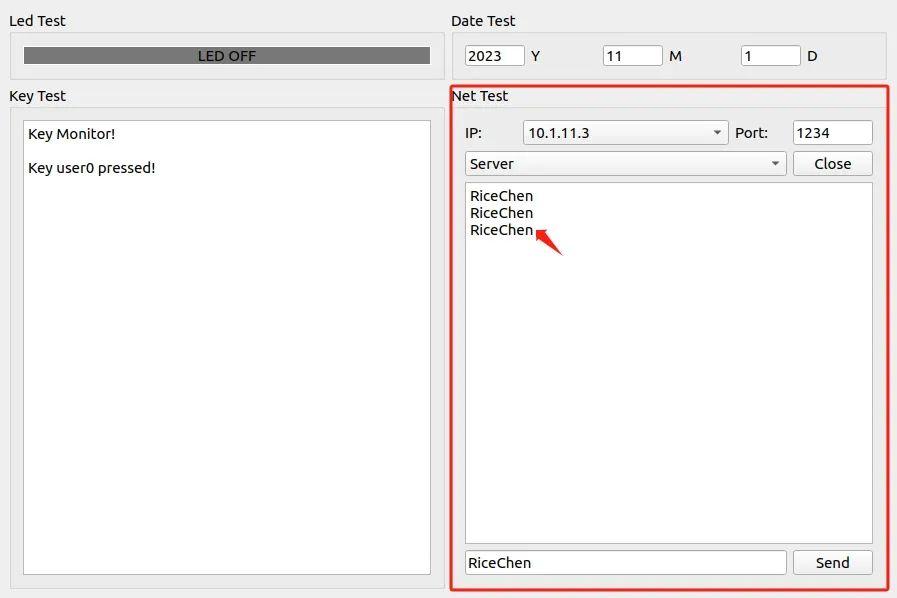Viewport: 897px width, 598px height.
Task: Click the second RiceChen line in receive log
Action: tap(501, 213)
